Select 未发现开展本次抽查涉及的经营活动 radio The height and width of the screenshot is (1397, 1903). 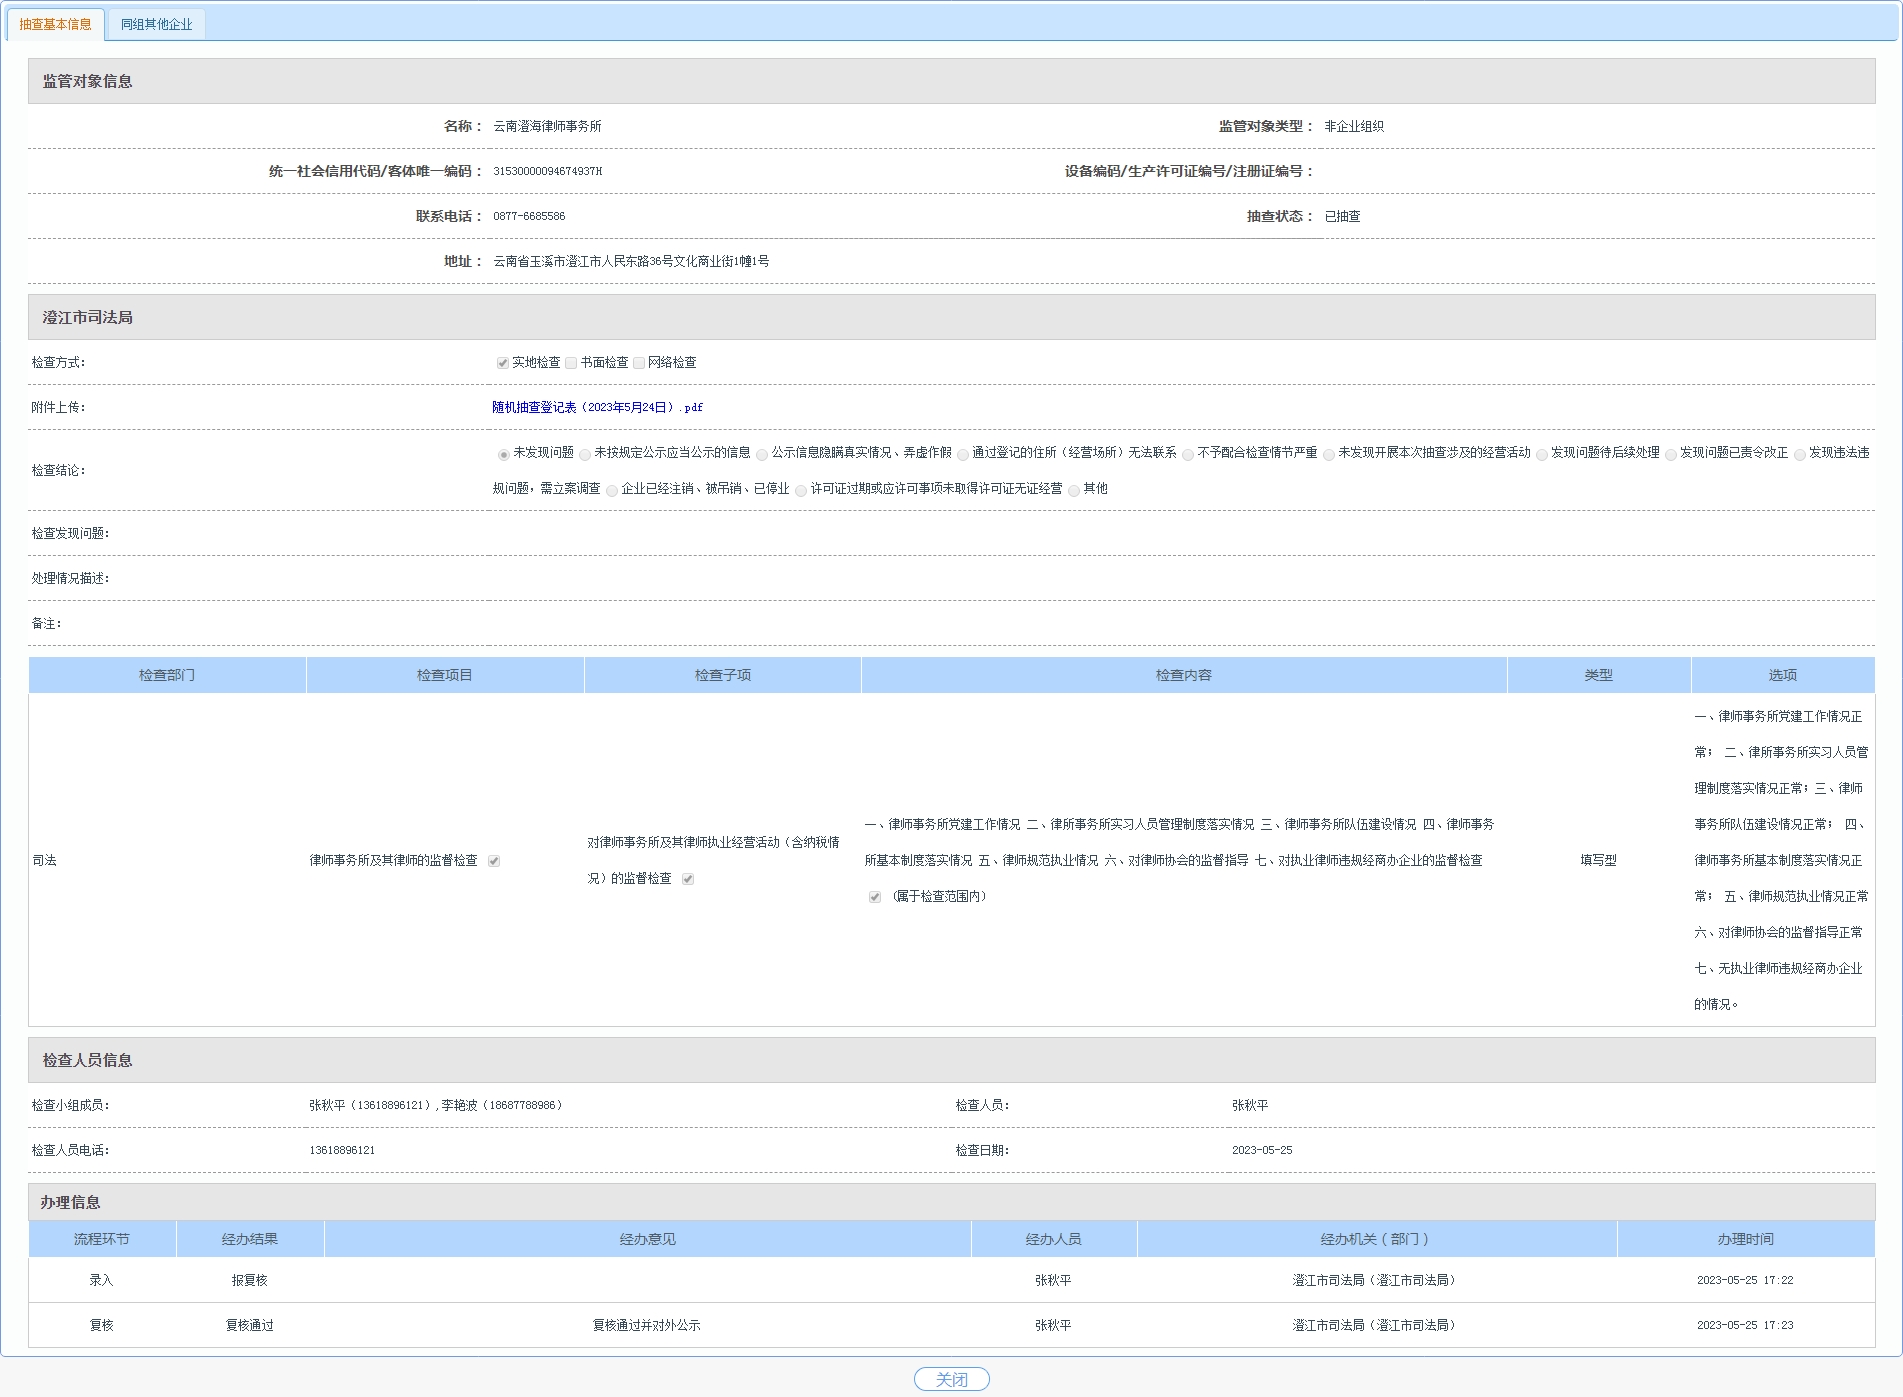(x=1329, y=454)
